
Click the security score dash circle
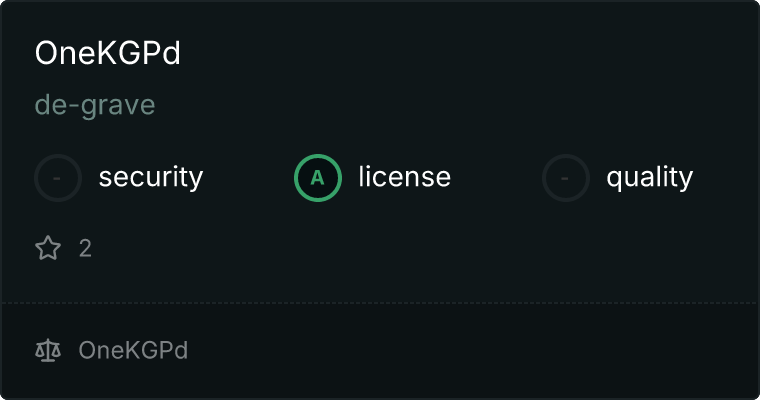58,178
